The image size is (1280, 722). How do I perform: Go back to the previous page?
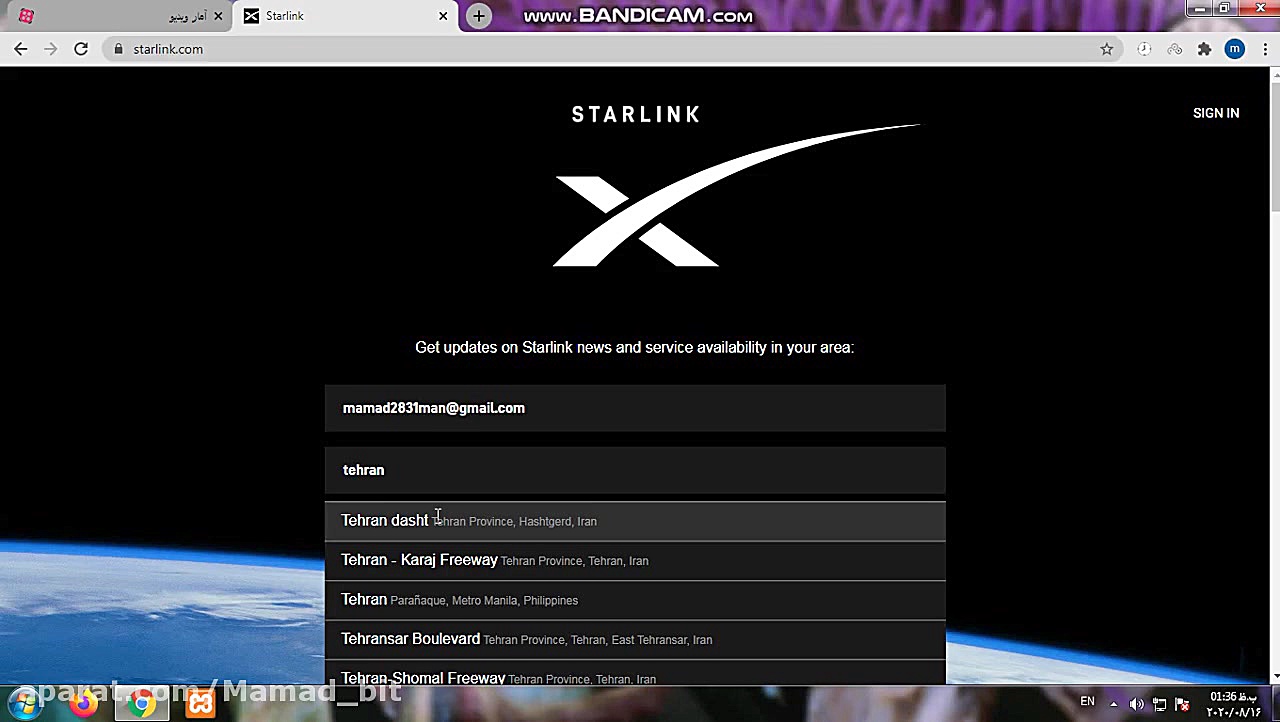coord(21,49)
